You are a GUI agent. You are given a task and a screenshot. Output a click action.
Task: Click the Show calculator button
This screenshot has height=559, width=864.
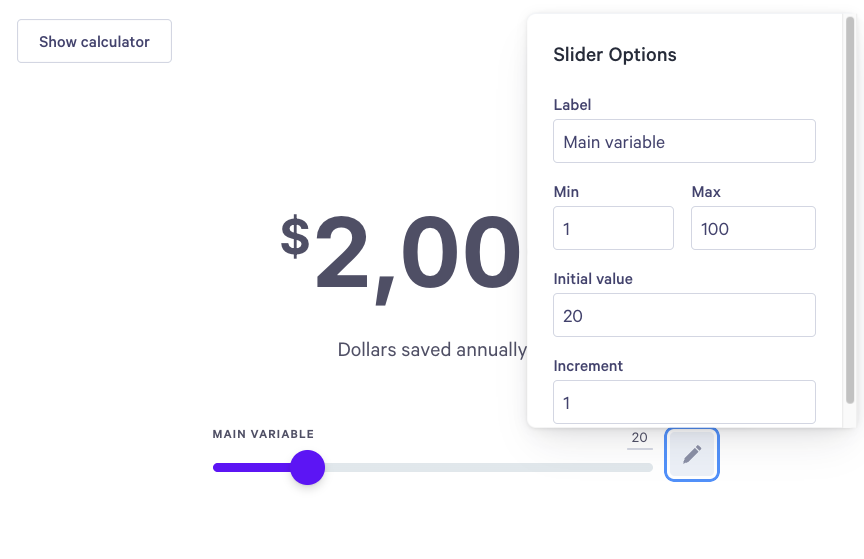pos(94,41)
